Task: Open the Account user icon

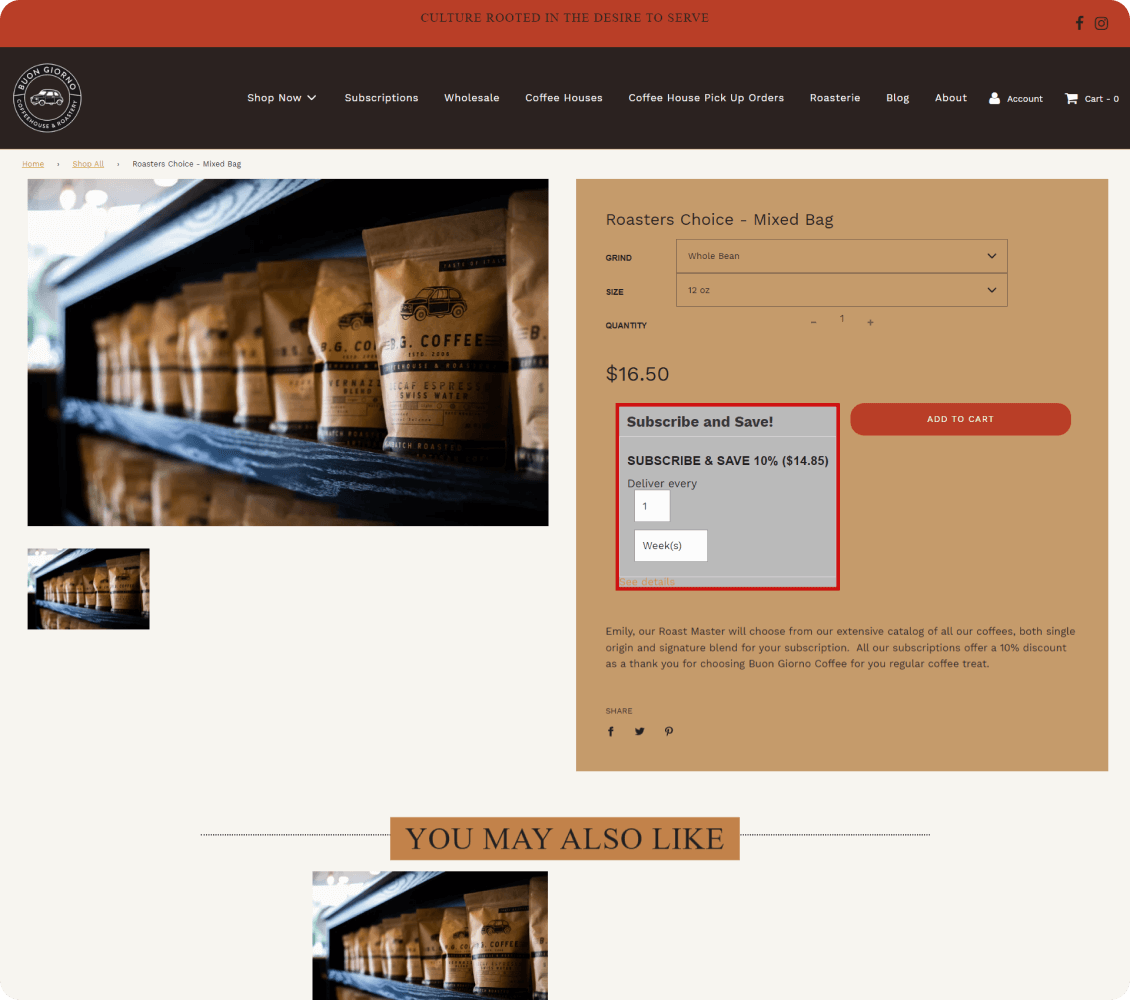Action: click(x=994, y=98)
